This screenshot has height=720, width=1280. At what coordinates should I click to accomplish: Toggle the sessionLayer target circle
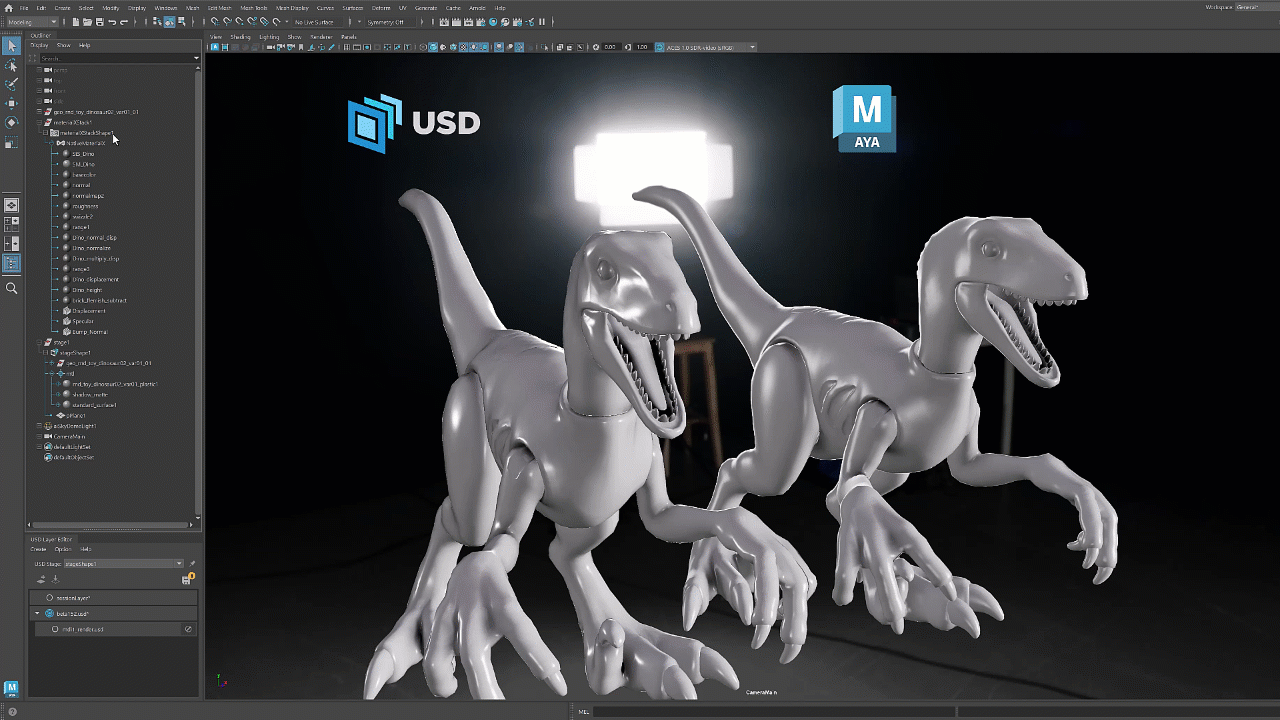click(x=49, y=598)
